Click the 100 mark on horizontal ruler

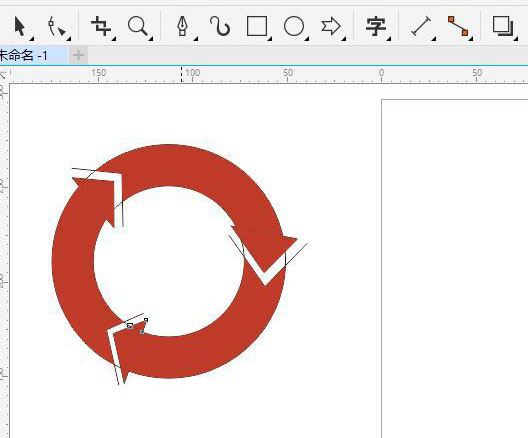[193, 73]
